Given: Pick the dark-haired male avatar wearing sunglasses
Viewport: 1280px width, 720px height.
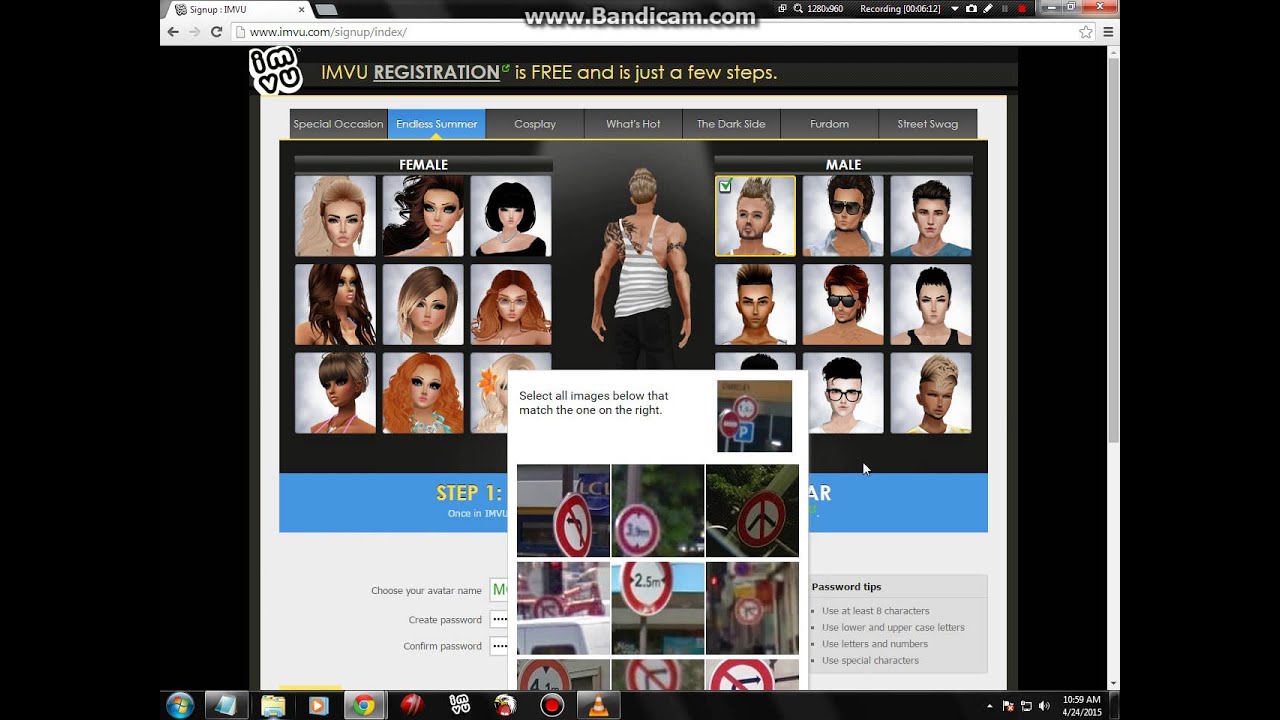Looking at the screenshot, I should tap(843, 216).
